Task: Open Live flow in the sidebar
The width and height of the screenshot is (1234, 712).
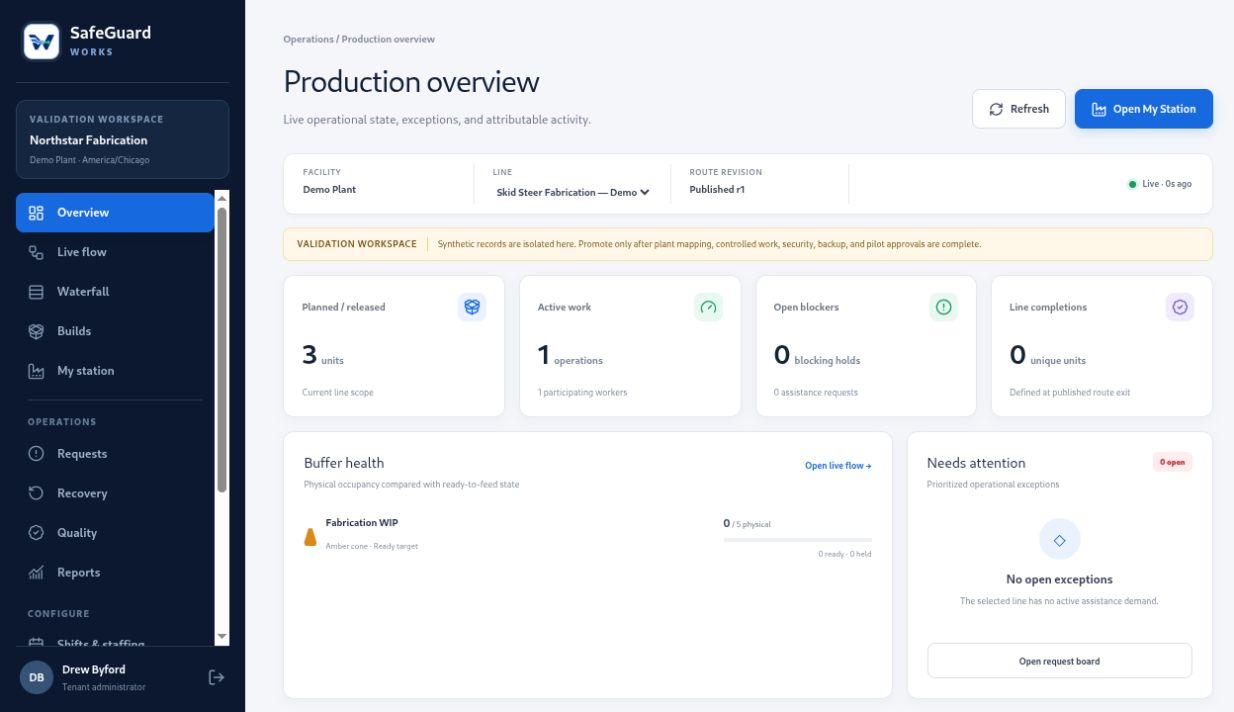Action: coord(115,252)
